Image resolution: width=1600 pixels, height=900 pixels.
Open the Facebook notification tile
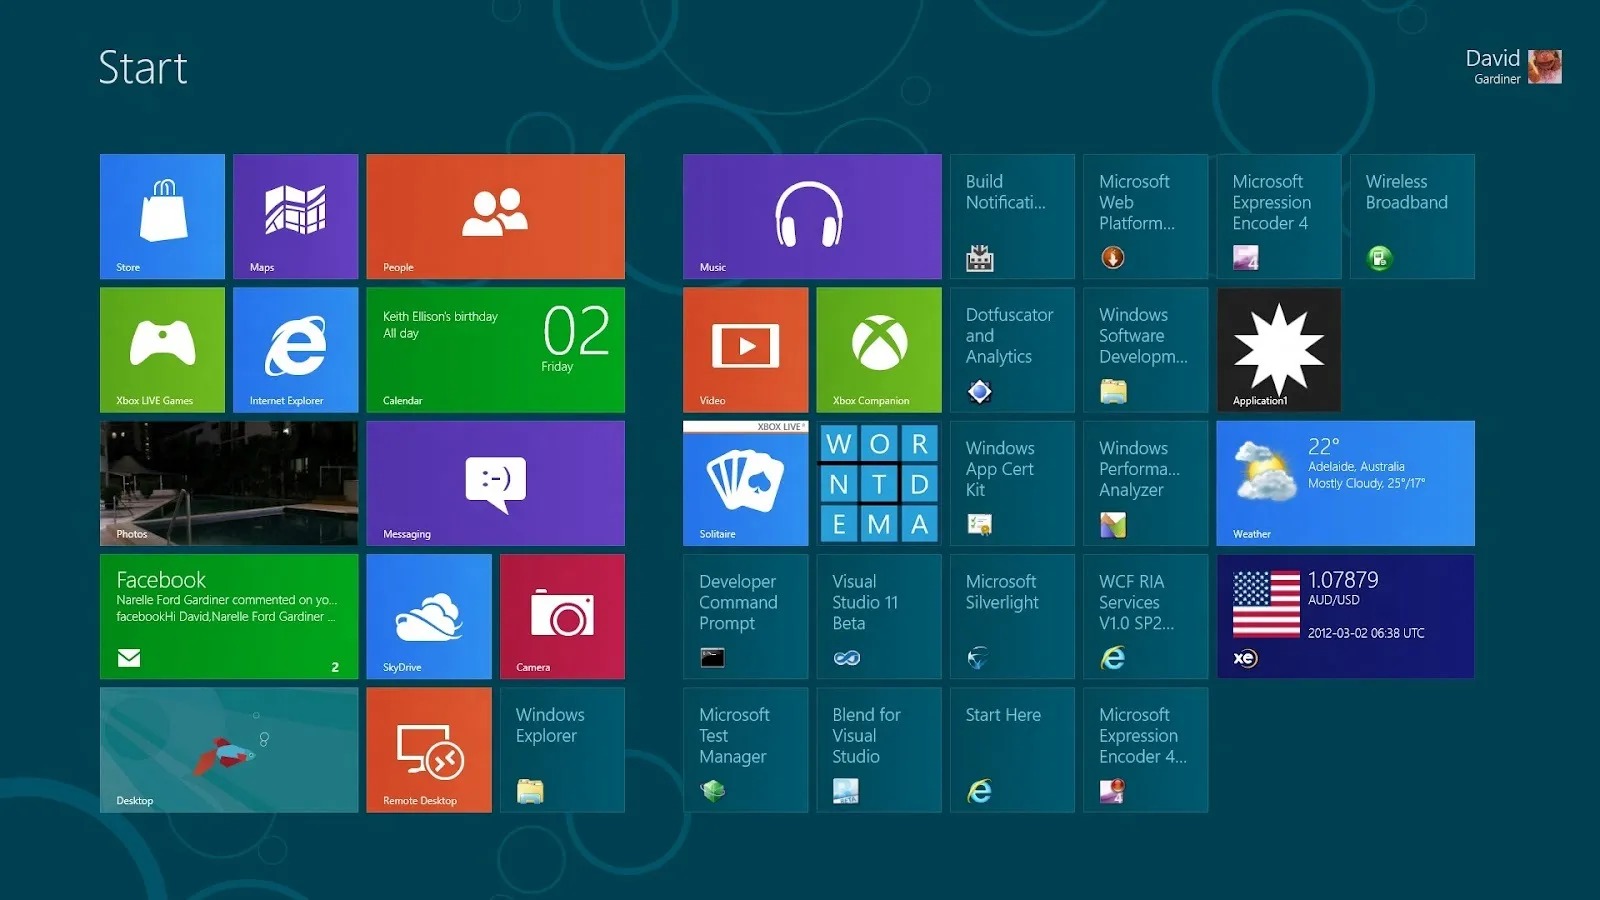click(228, 616)
